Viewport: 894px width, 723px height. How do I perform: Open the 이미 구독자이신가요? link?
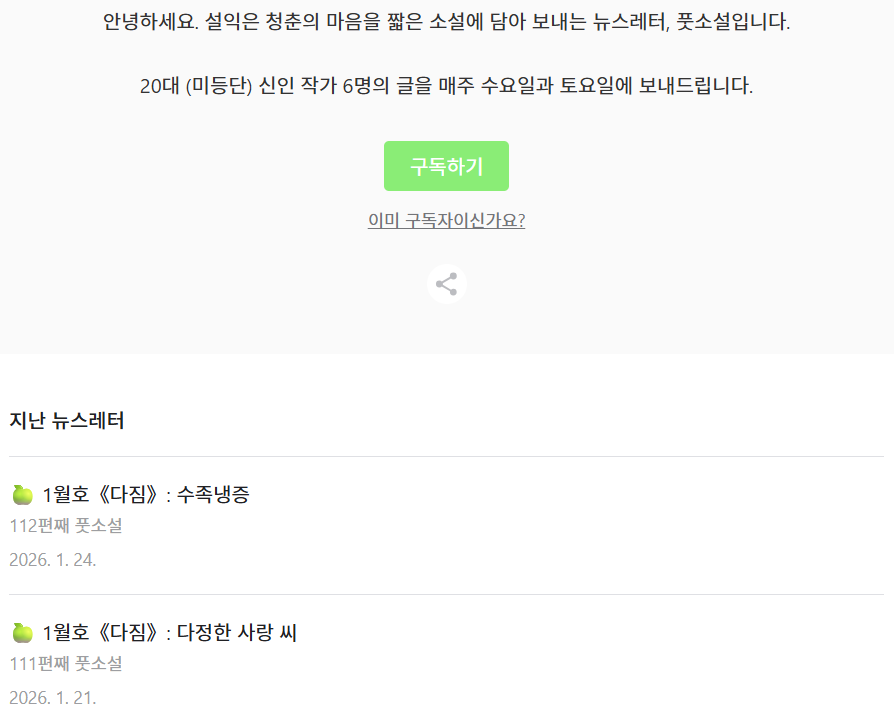pos(446,221)
